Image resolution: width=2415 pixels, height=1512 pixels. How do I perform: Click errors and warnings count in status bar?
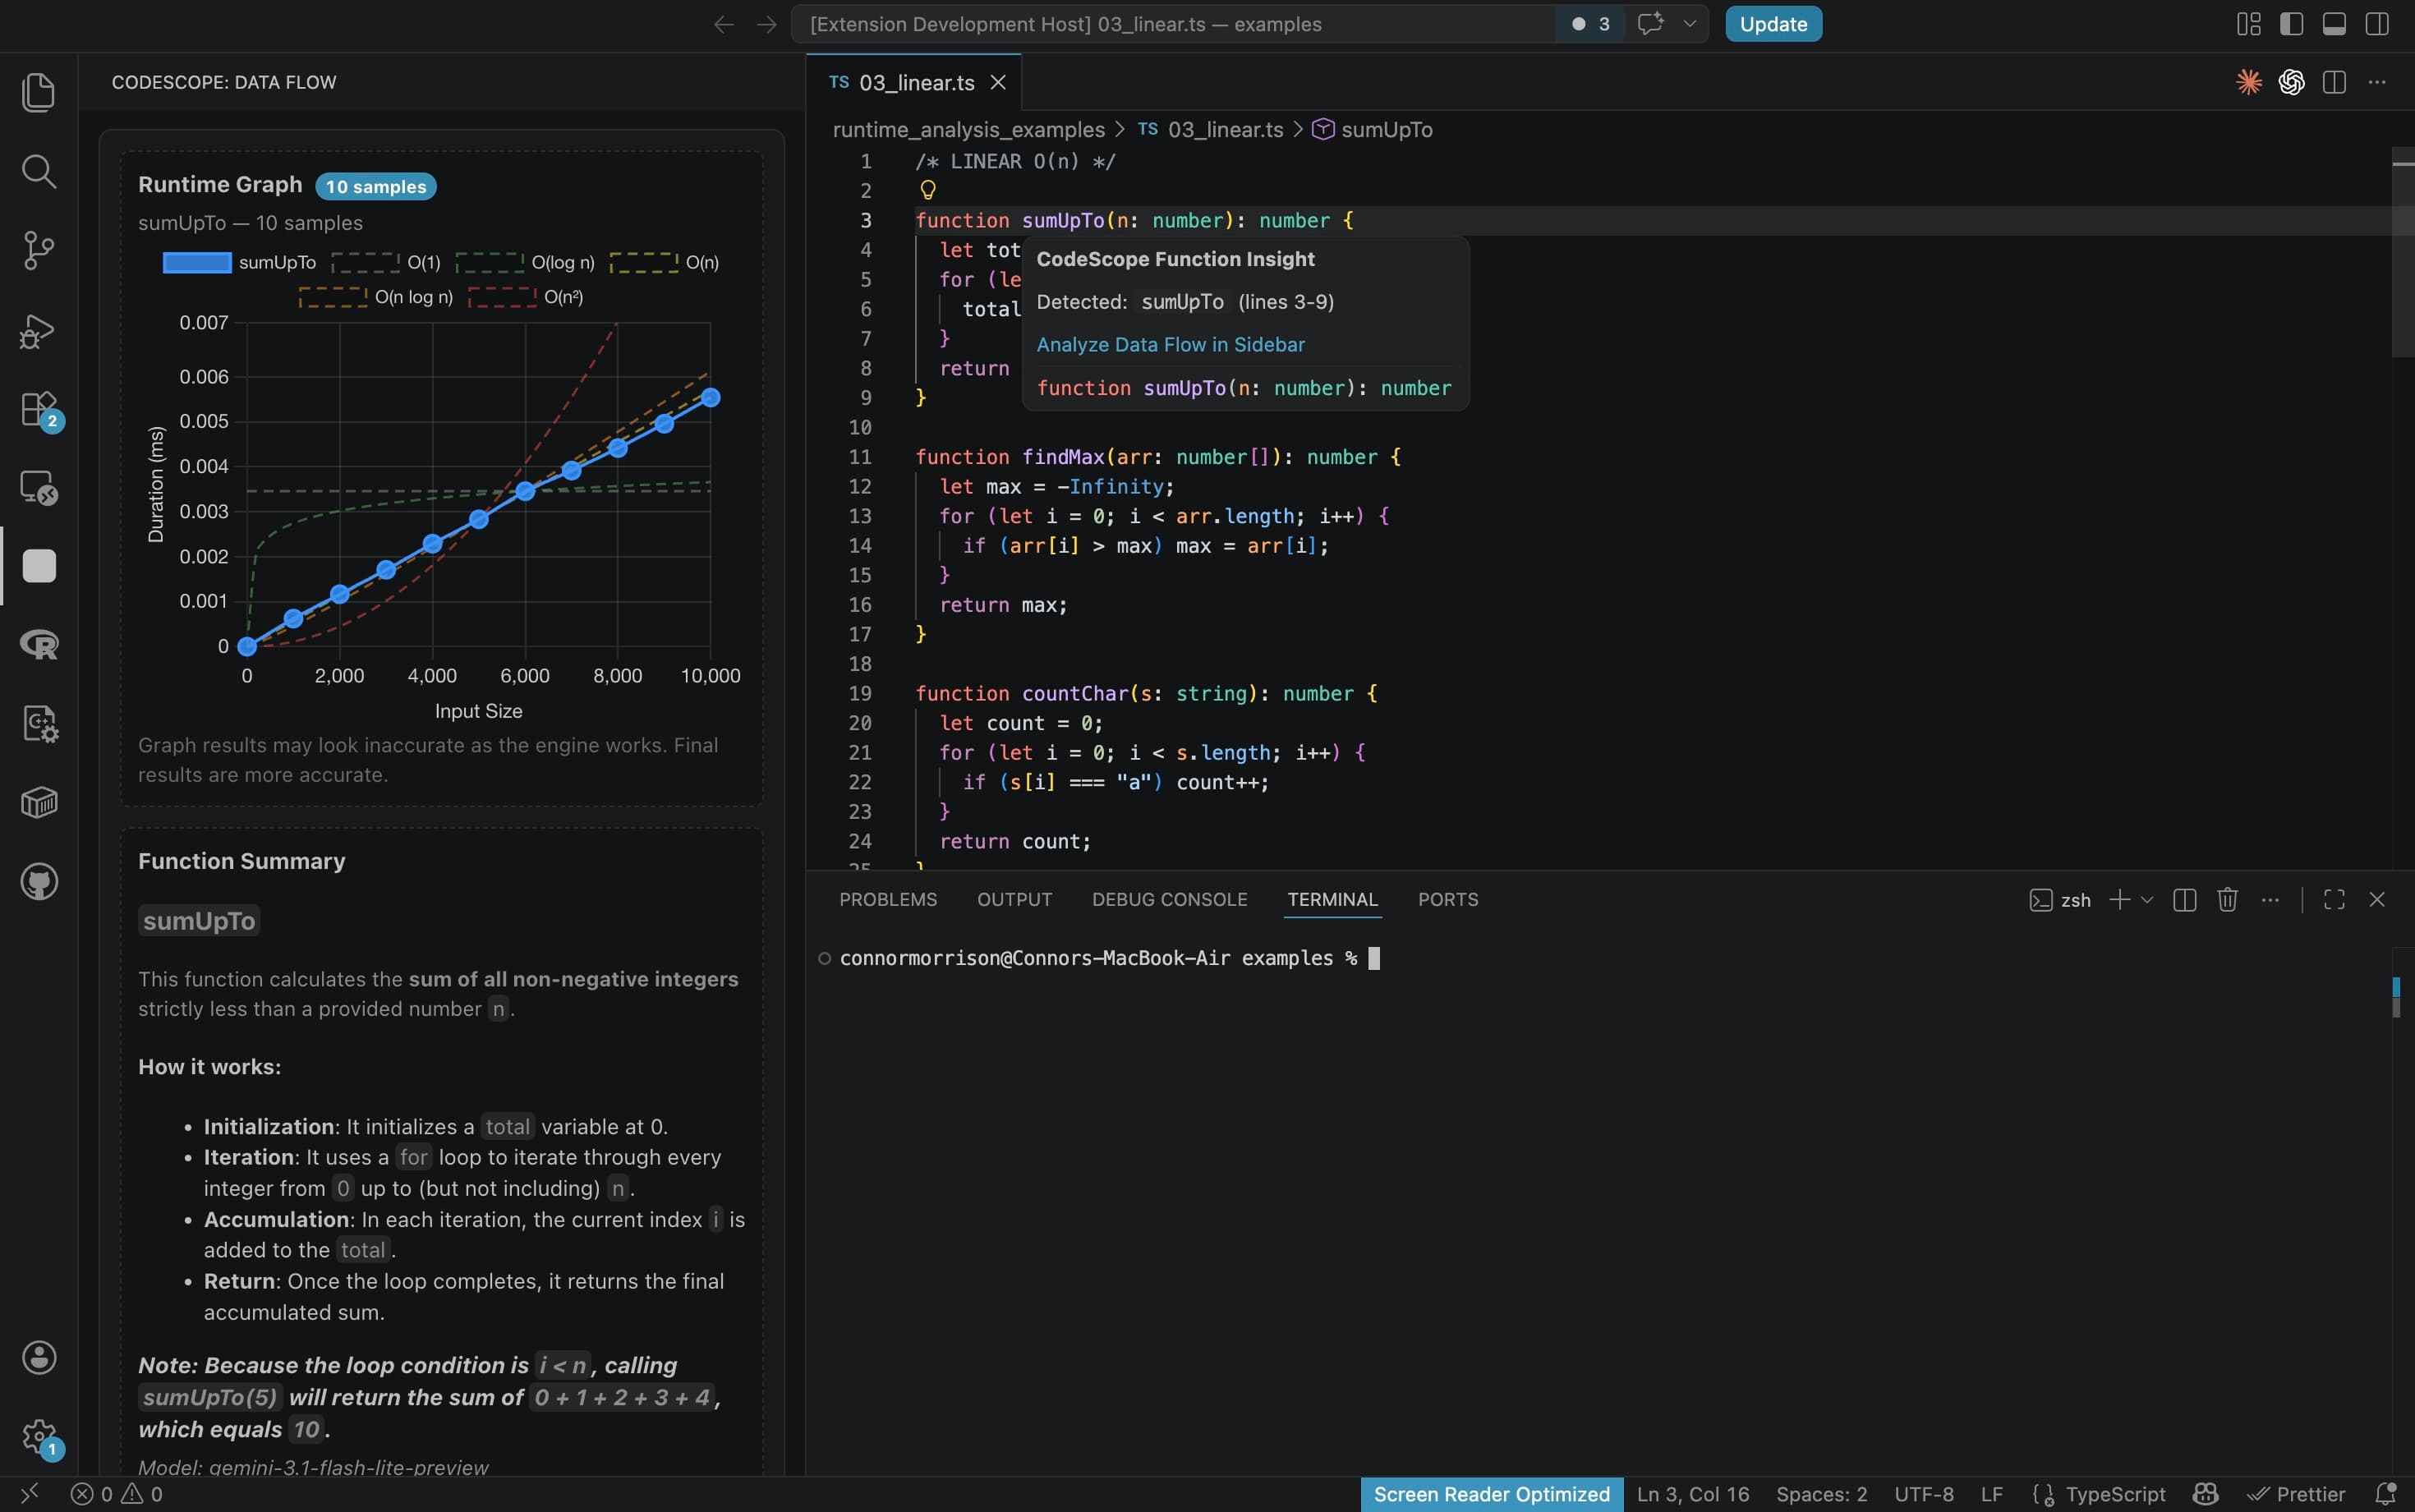tap(116, 1494)
